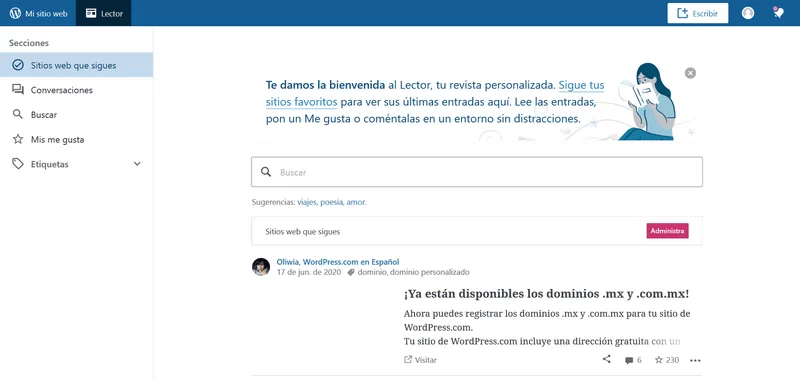The image size is (800, 380).
Task: Open Oliwia, WordPress.com en Español link
Action: tap(338, 262)
